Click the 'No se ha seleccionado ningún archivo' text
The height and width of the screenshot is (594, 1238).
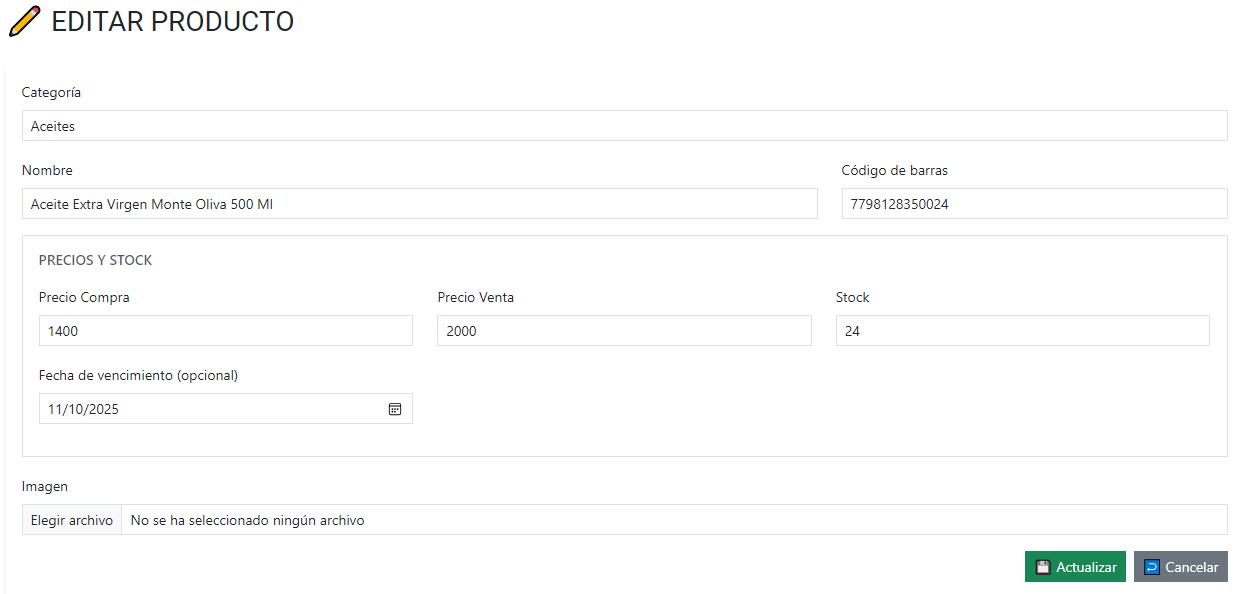pyautogui.click(x=247, y=520)
